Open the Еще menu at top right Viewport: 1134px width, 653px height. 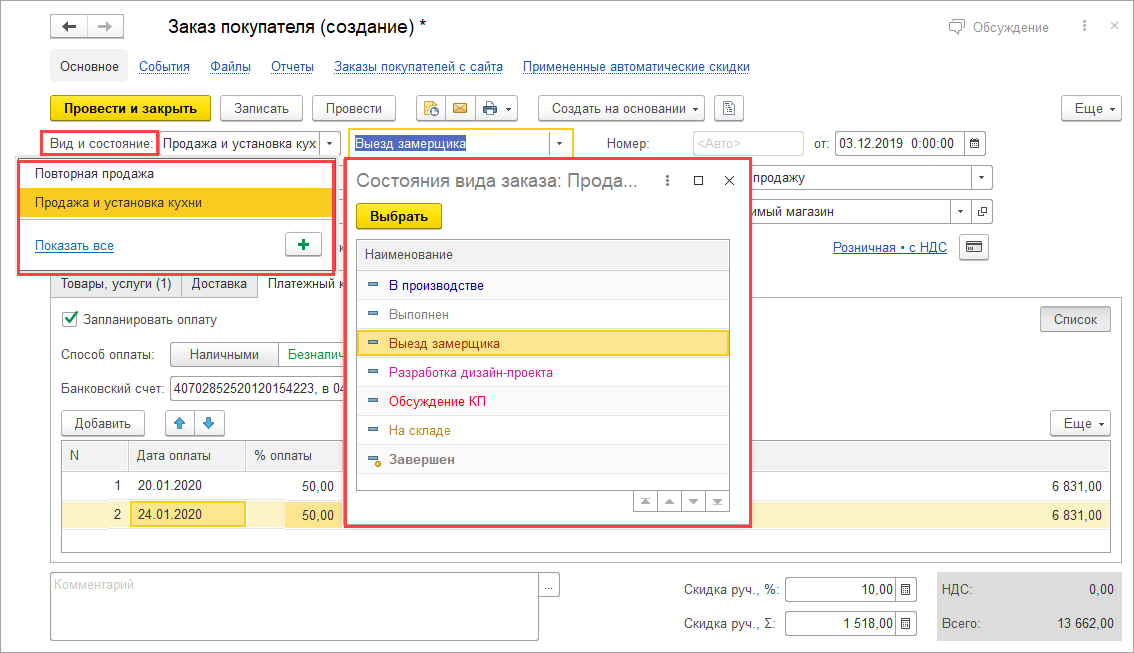tap(1088, 108)
